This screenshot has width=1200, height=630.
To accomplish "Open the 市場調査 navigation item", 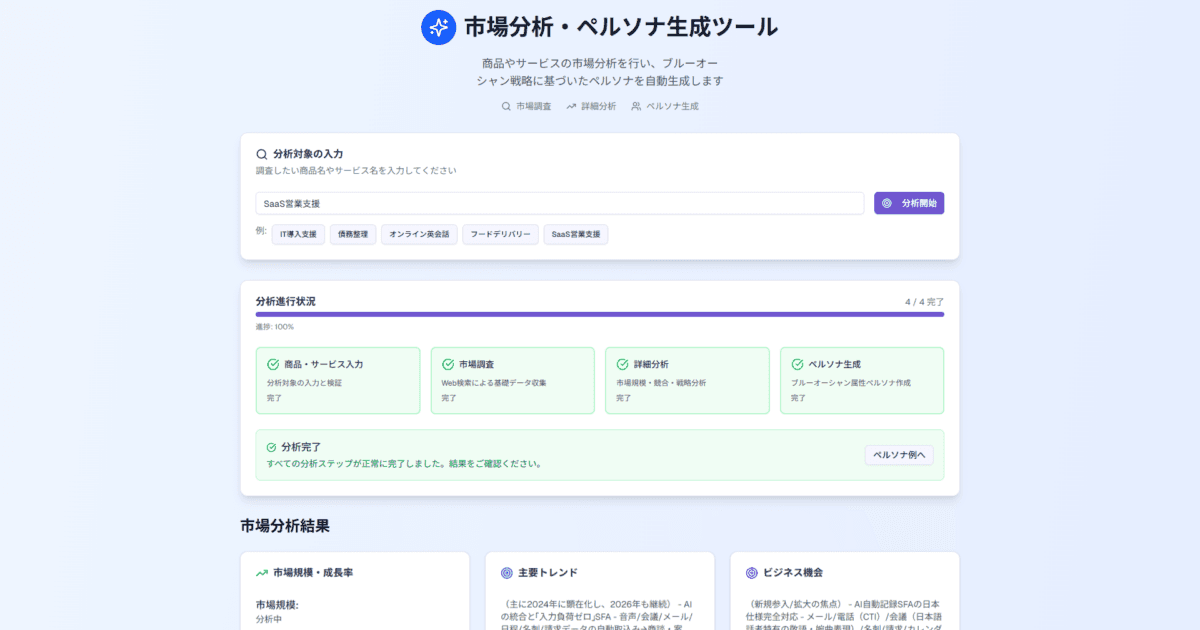I will click(x=527, y=105).
